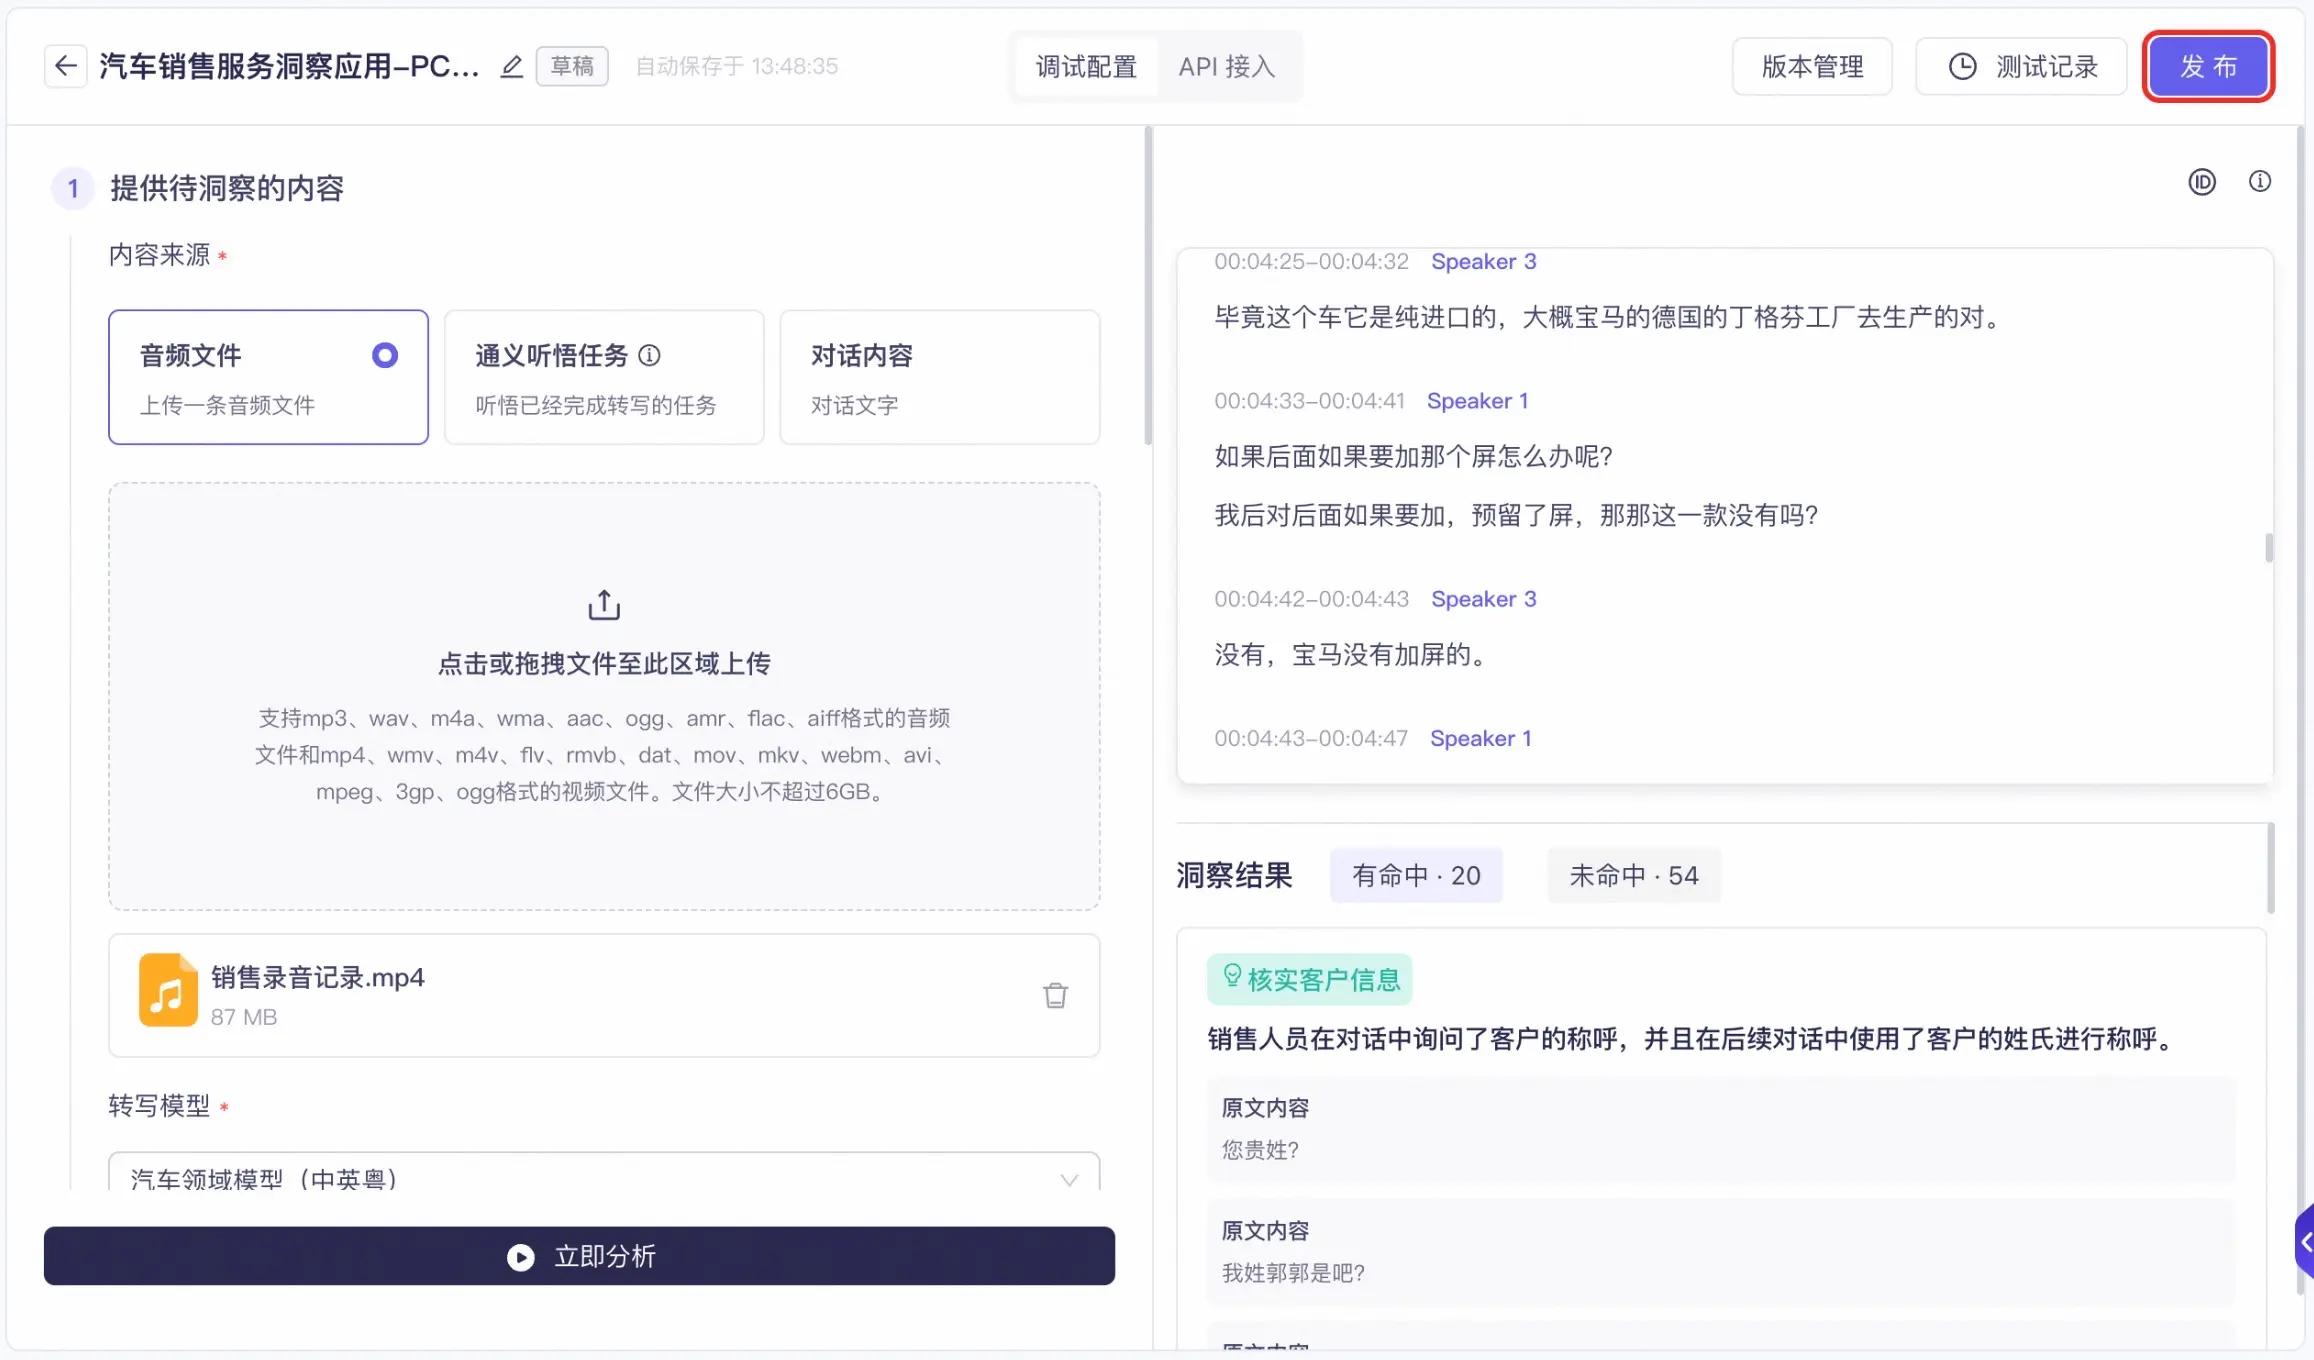2314x1360 pixels.
Task: Click the step 1 number badge
Action: [x=73, y=188]
